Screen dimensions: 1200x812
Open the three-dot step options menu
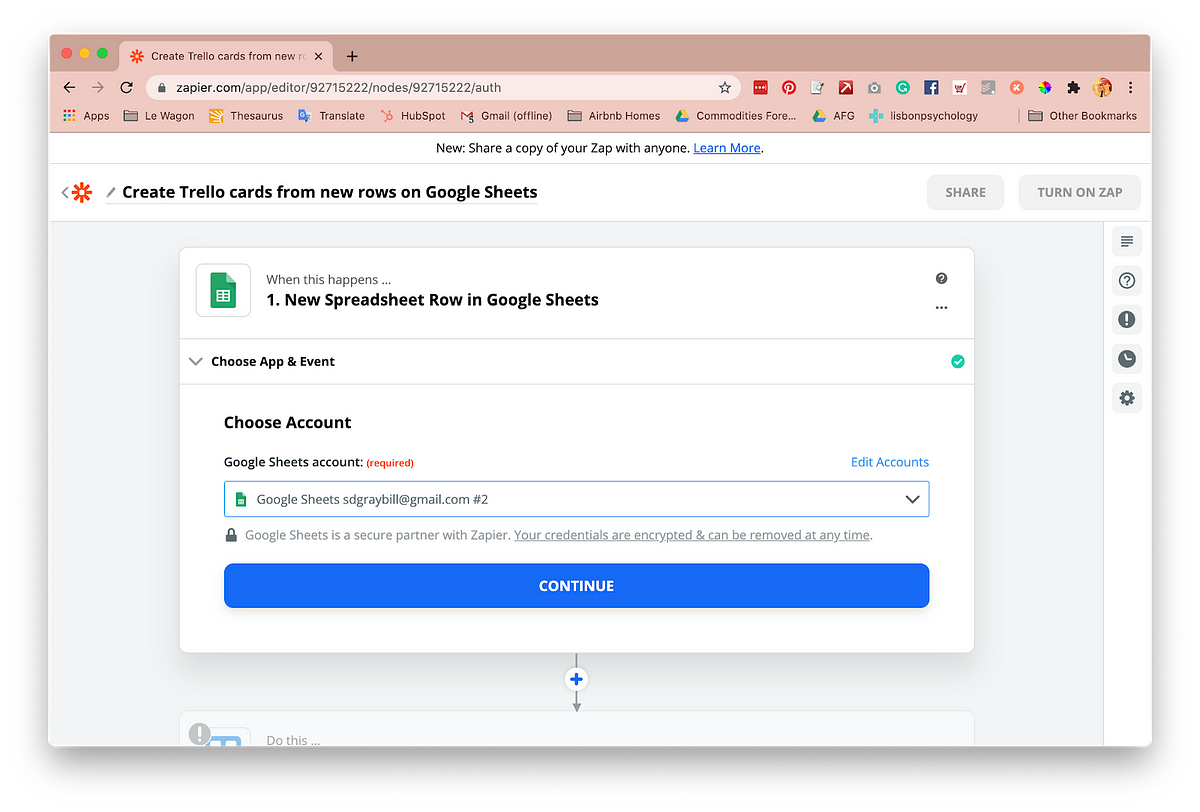941,308
